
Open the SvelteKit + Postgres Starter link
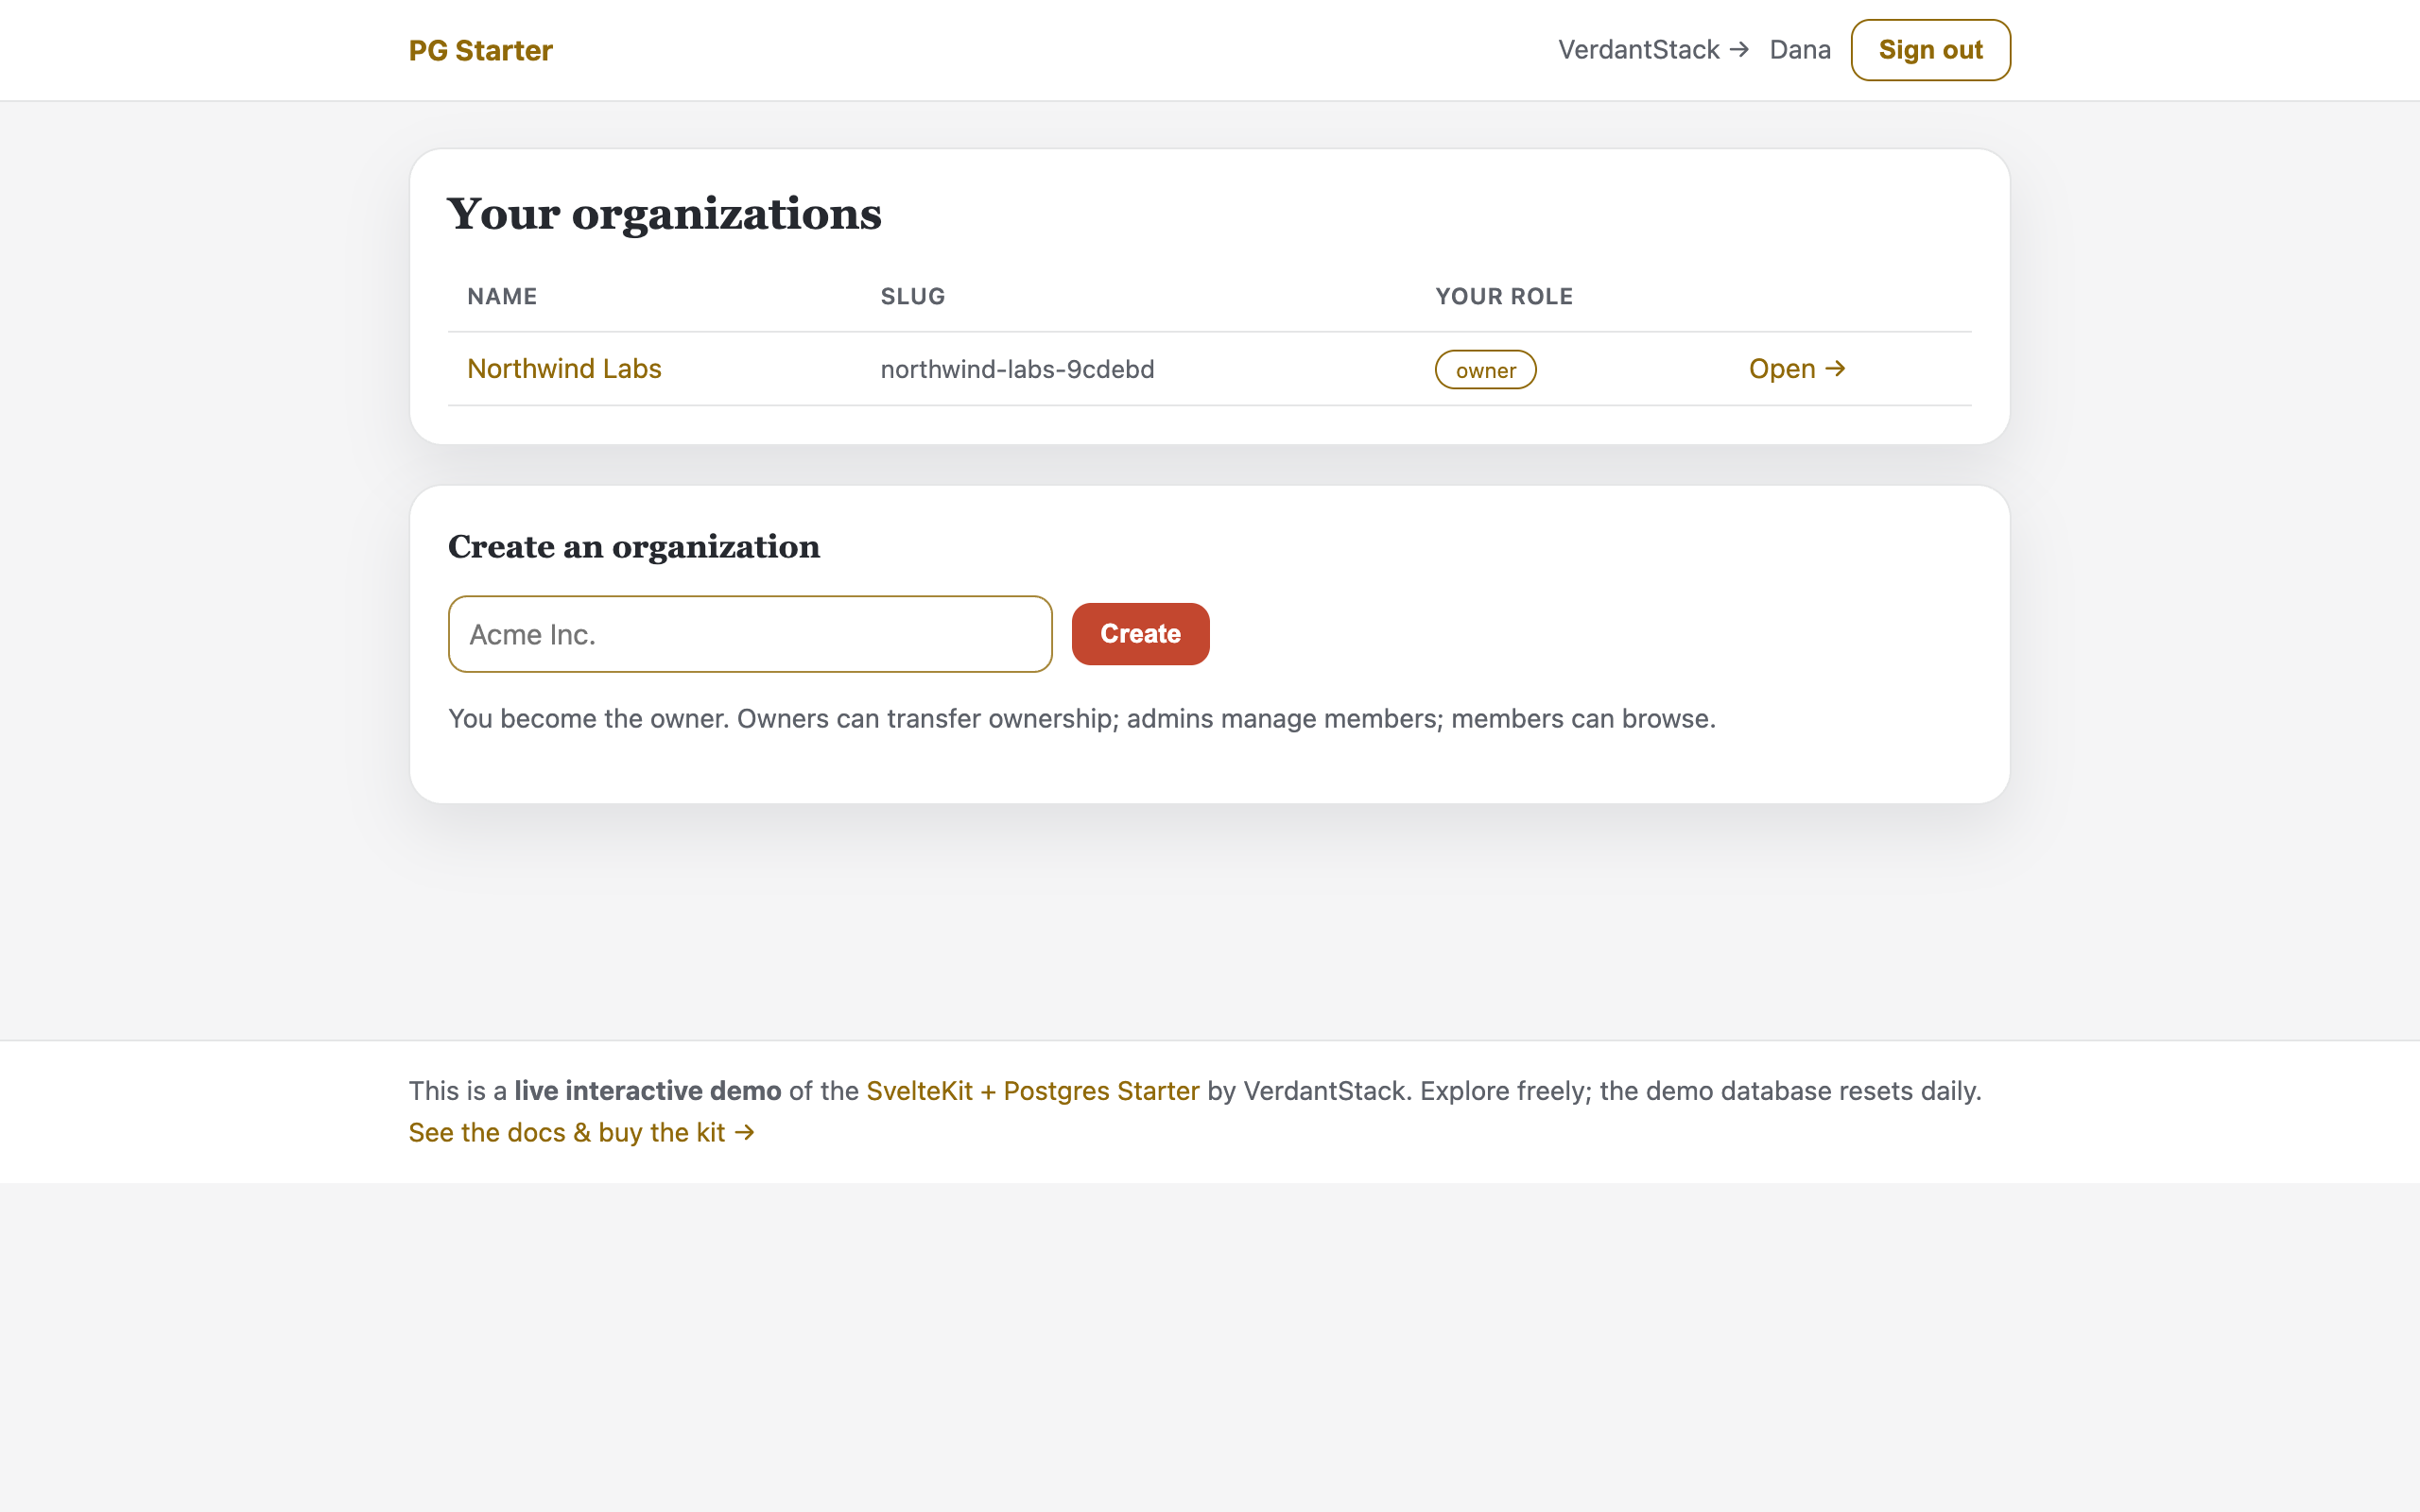tap(1032, 1091)
